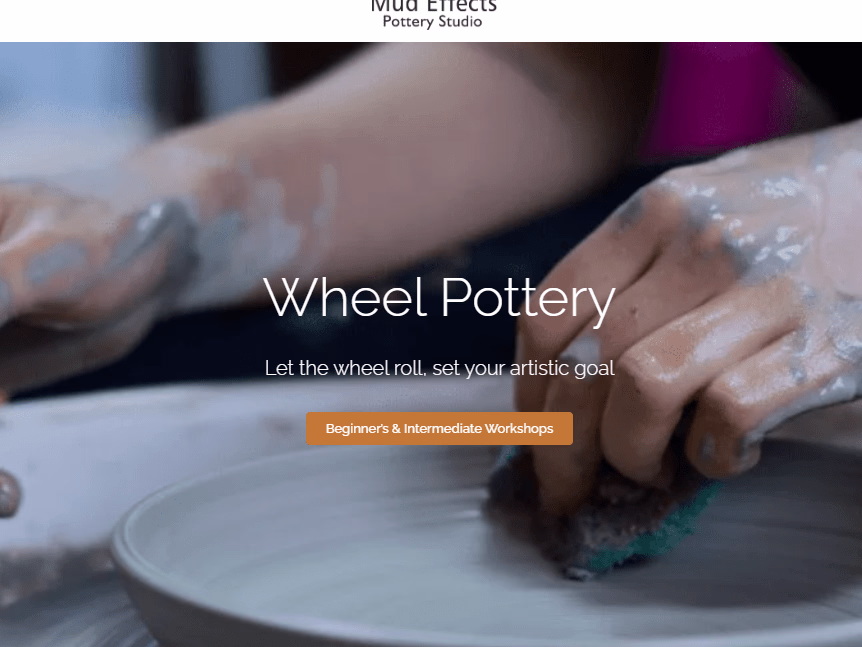This screenshot has width=862, height=647.
Task: Click the word 'Pottery' in the headline
Action: (528, 300)
